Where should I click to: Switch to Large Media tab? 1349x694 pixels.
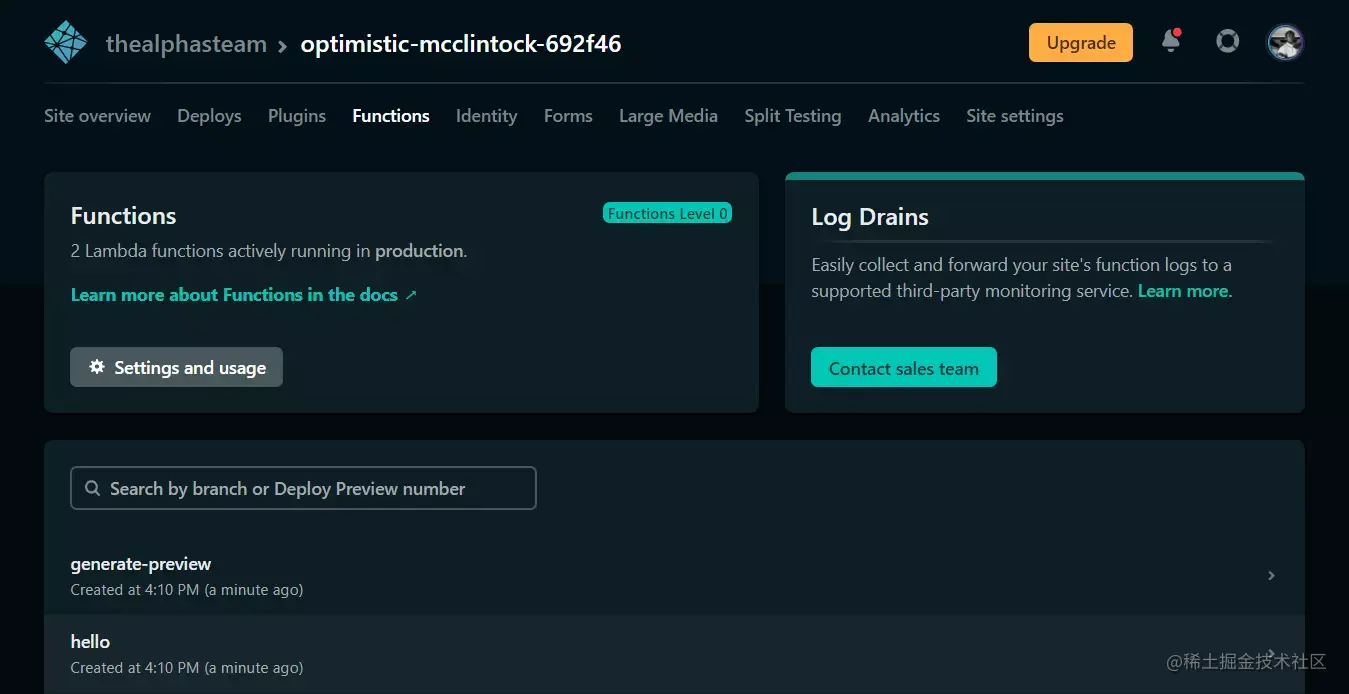point(668,116)
